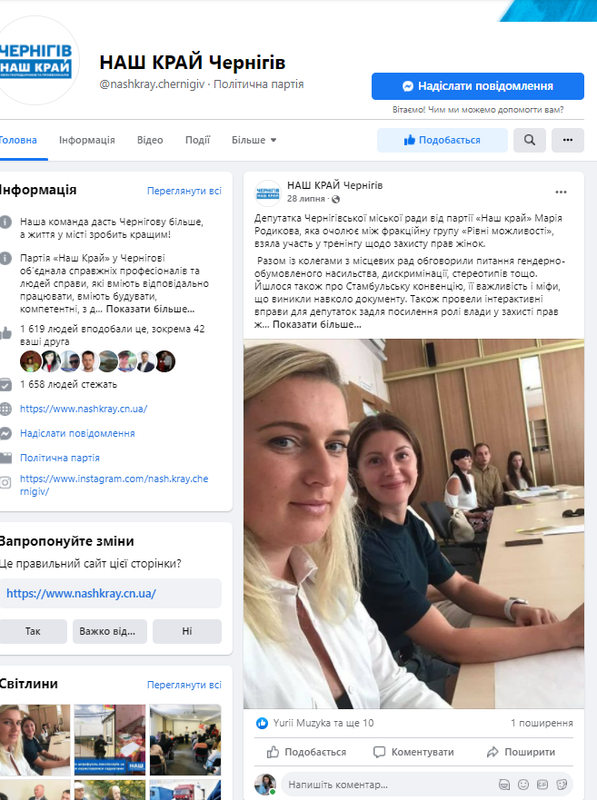Expand the Більше dropdown in page tabs
This screenshot has width=597, height=800.
click(x=254, y=140)
